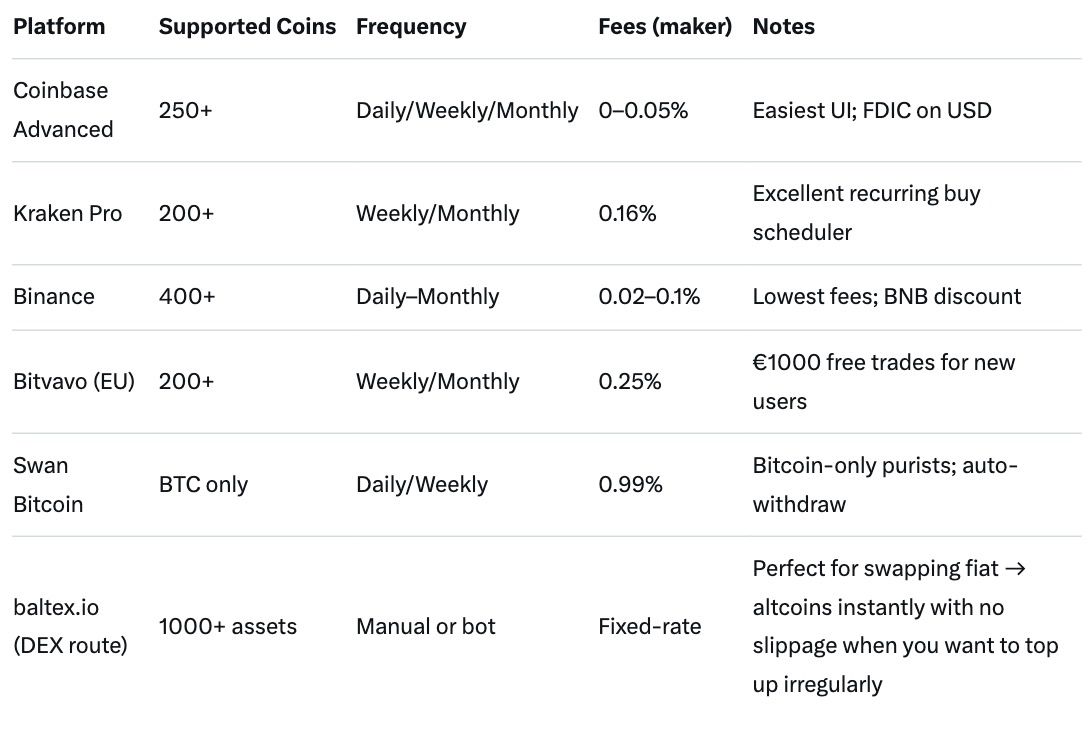Open the baltex.io (DEX route) entry

[x=70, y=627]
